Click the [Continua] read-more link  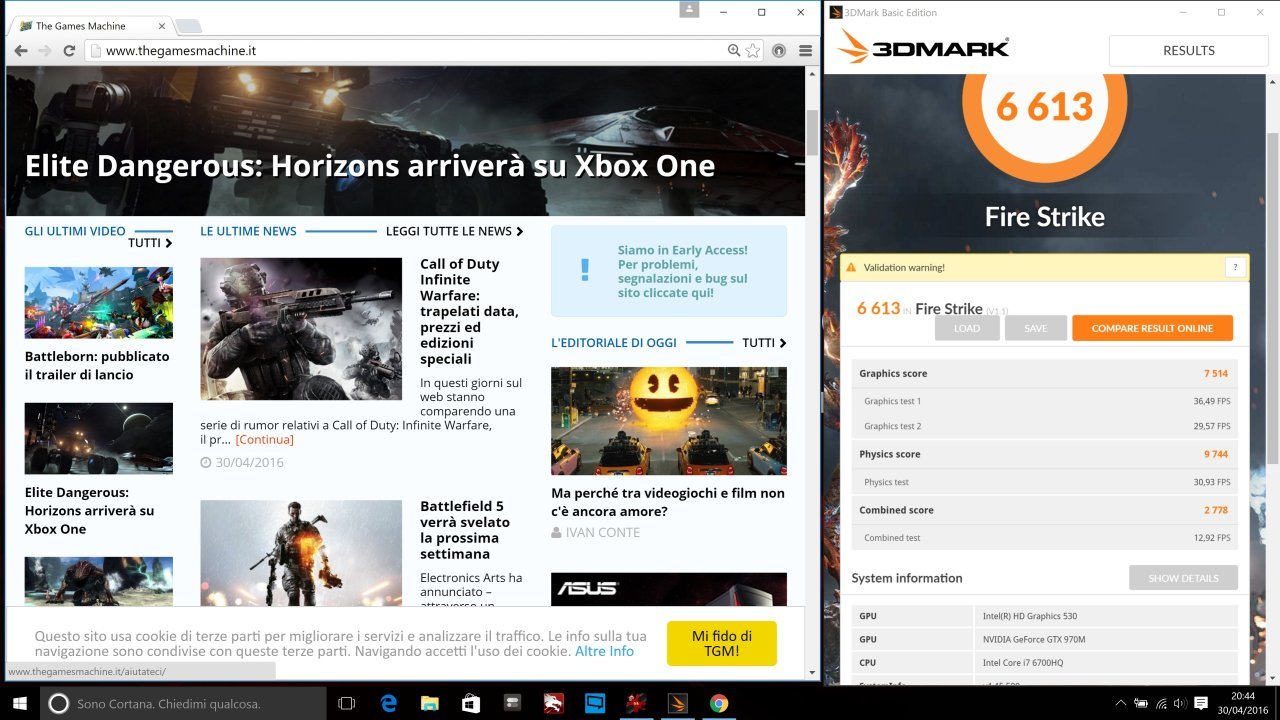point(264,439)
